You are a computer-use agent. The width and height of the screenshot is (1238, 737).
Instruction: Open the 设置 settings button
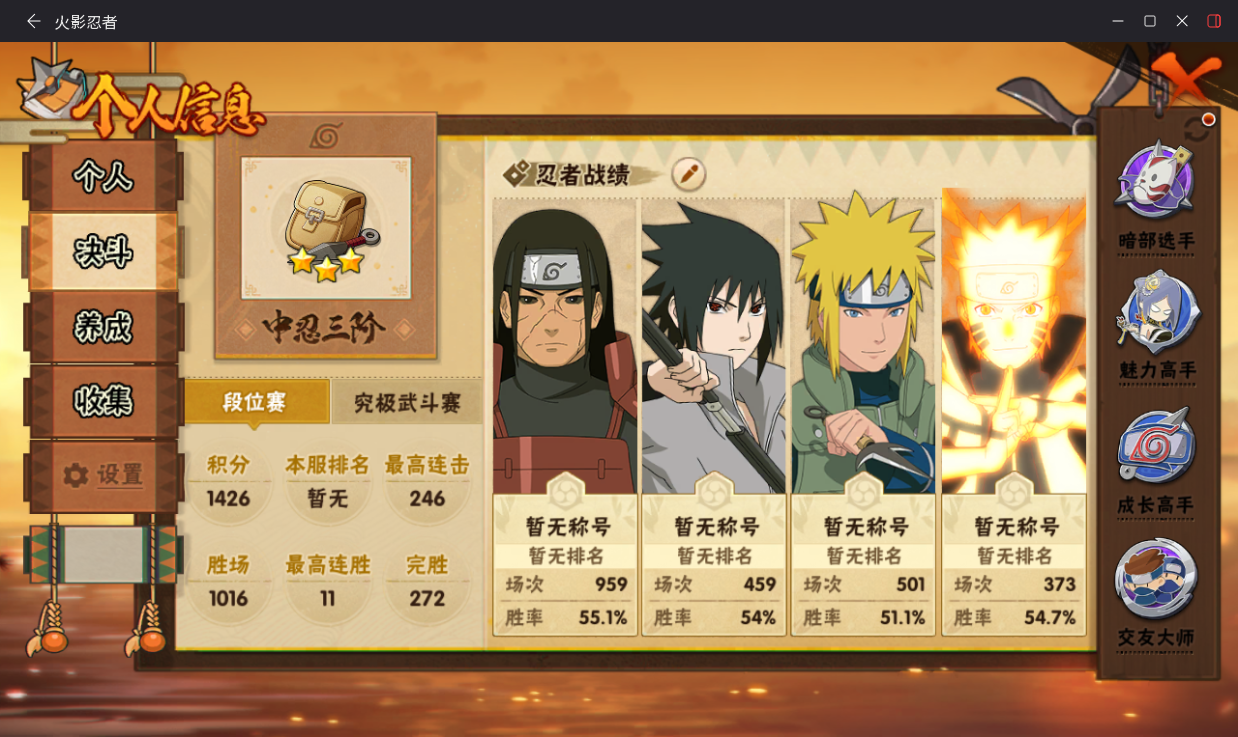pyautogui.click(x=103, y=475)
